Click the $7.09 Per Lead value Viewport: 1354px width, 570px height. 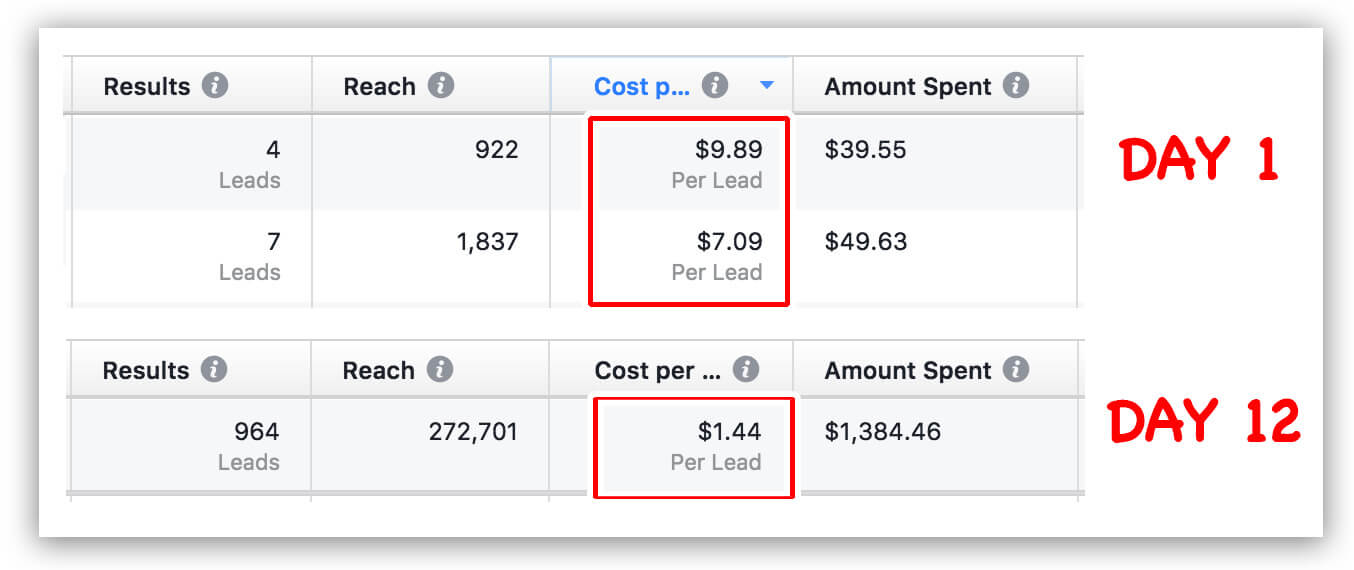(728, 242)
